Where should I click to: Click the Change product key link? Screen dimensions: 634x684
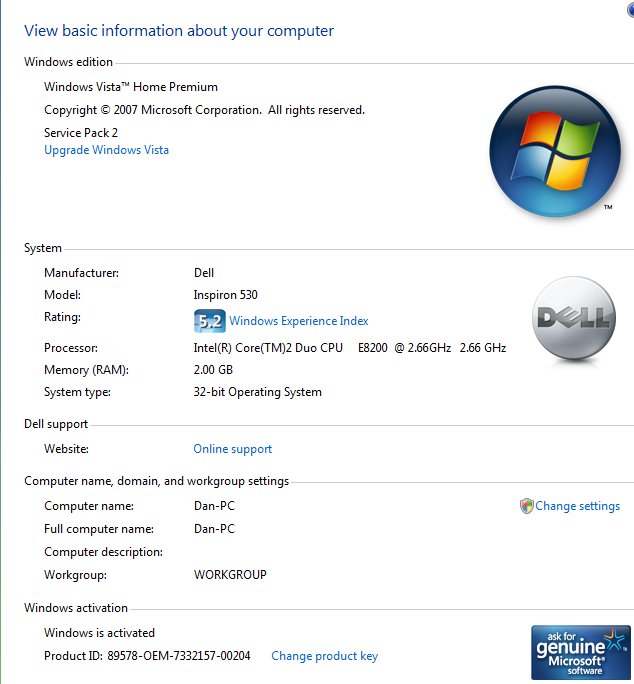[325, 656]
